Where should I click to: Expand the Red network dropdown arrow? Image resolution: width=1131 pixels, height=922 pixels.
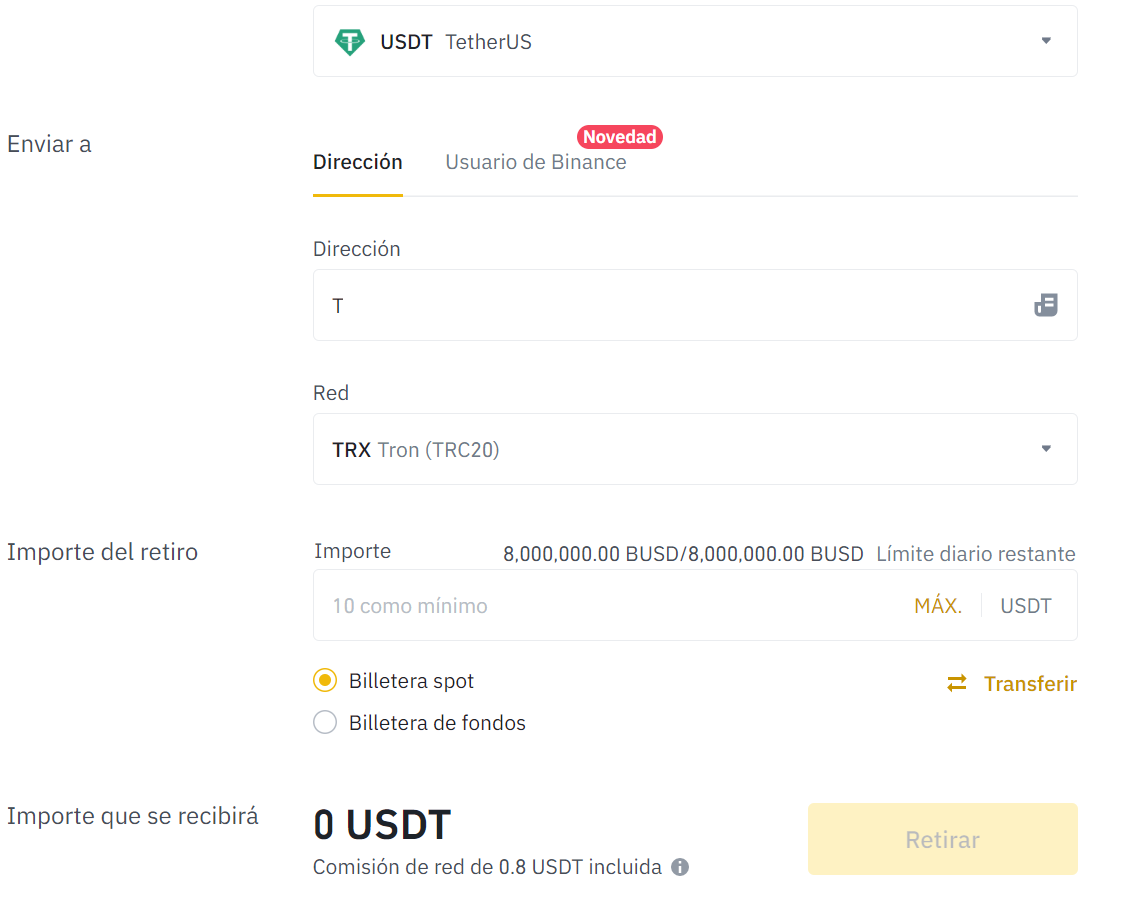tap(1046, 449)
